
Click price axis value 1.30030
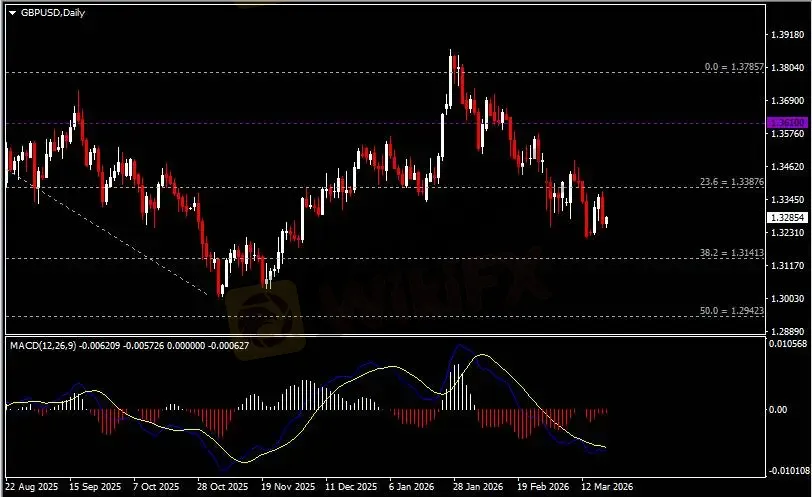pyautogui.click(x=788, y=299)
